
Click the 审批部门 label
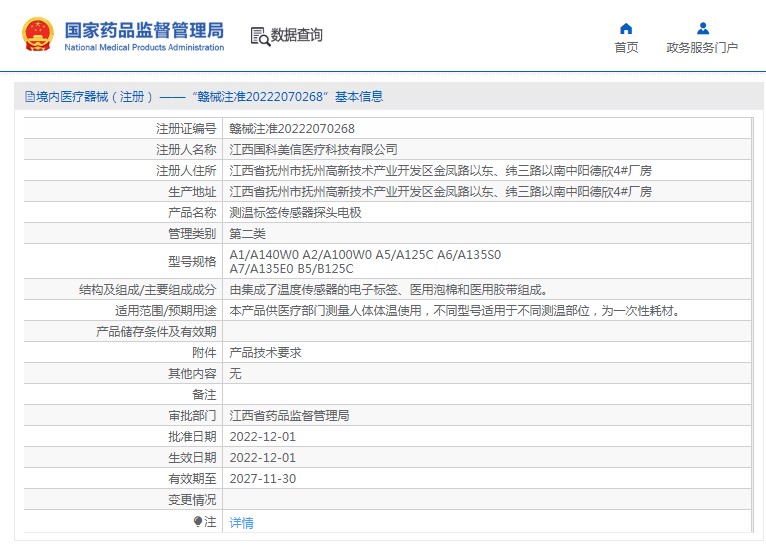(192, 416)
